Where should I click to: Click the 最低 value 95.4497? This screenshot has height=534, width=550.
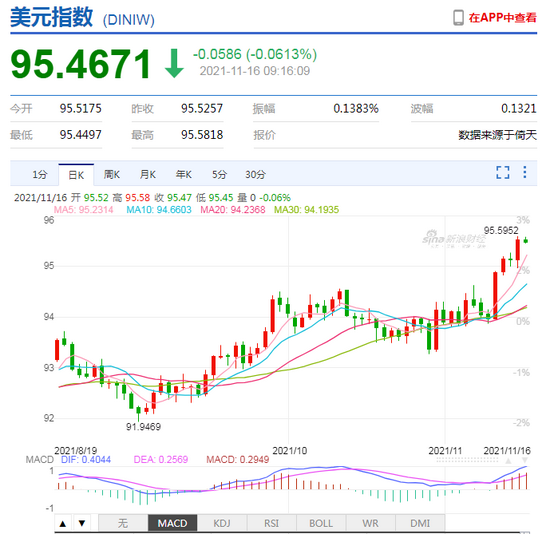(x=80, y=135)
